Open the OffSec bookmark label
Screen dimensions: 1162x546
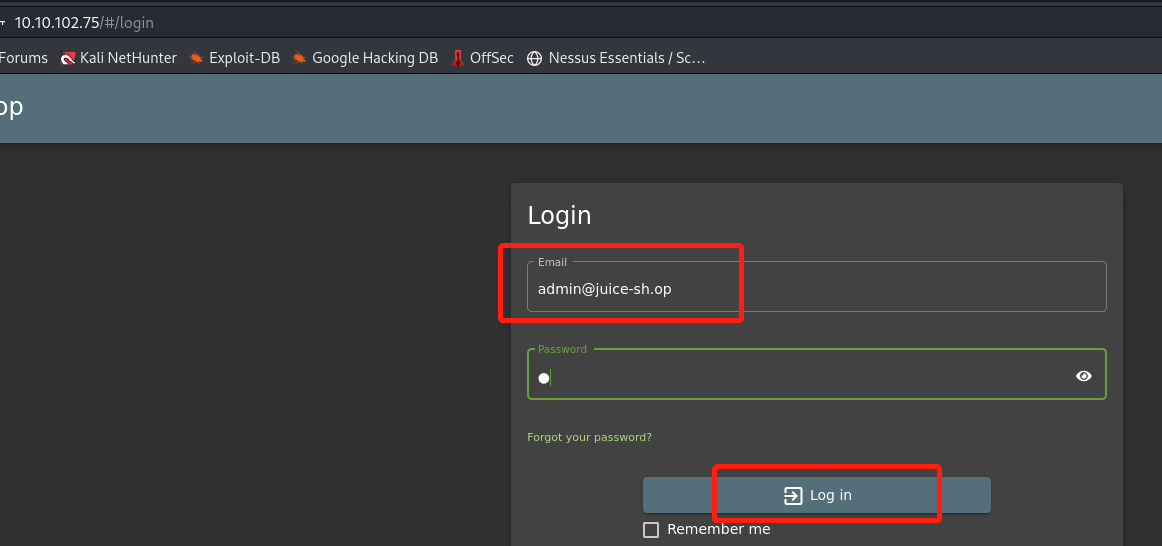click(x=491, y=58)
